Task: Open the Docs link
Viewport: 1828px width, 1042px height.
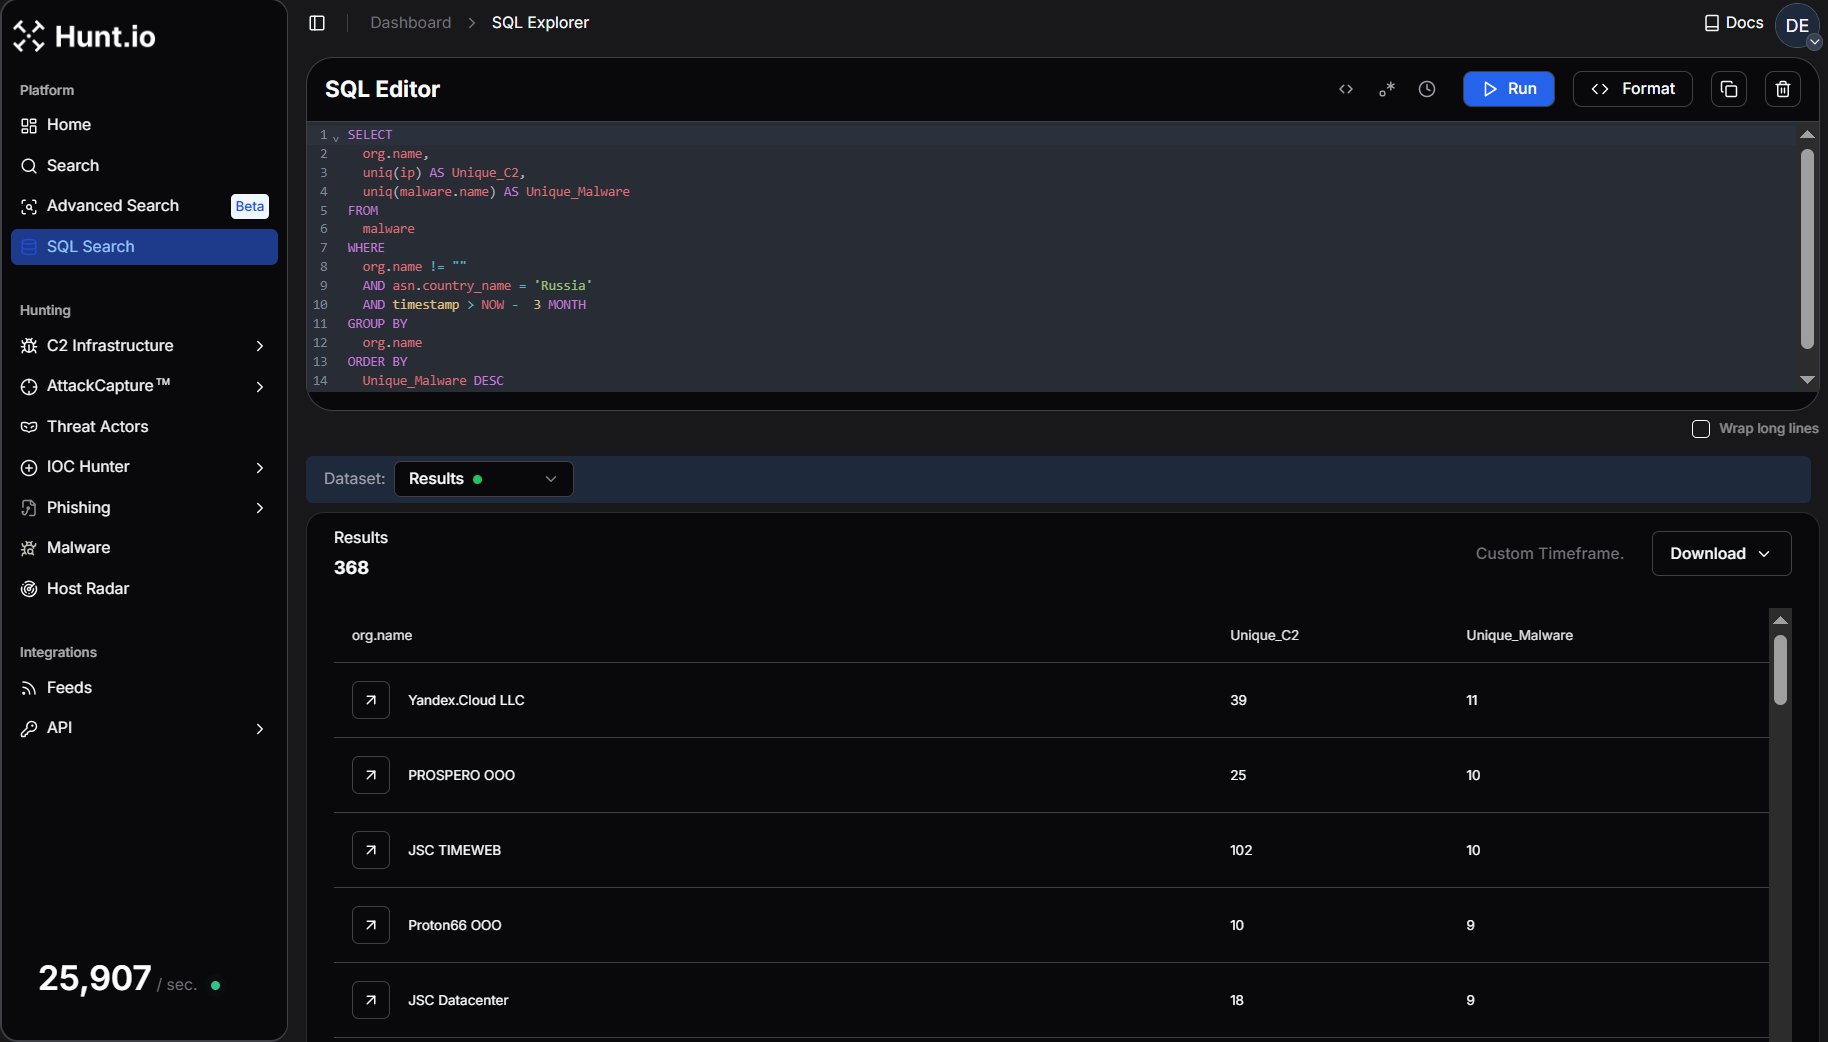Action: [x=1734, y=23]
